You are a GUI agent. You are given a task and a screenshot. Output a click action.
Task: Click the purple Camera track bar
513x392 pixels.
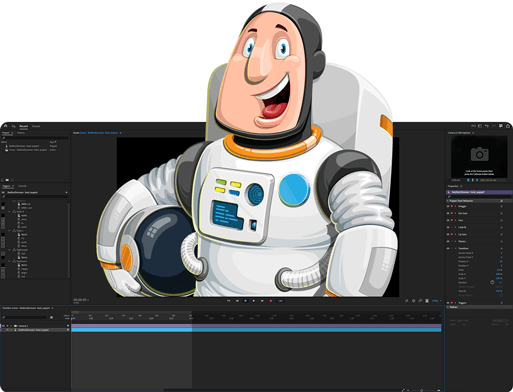click(x=256, y=326)
